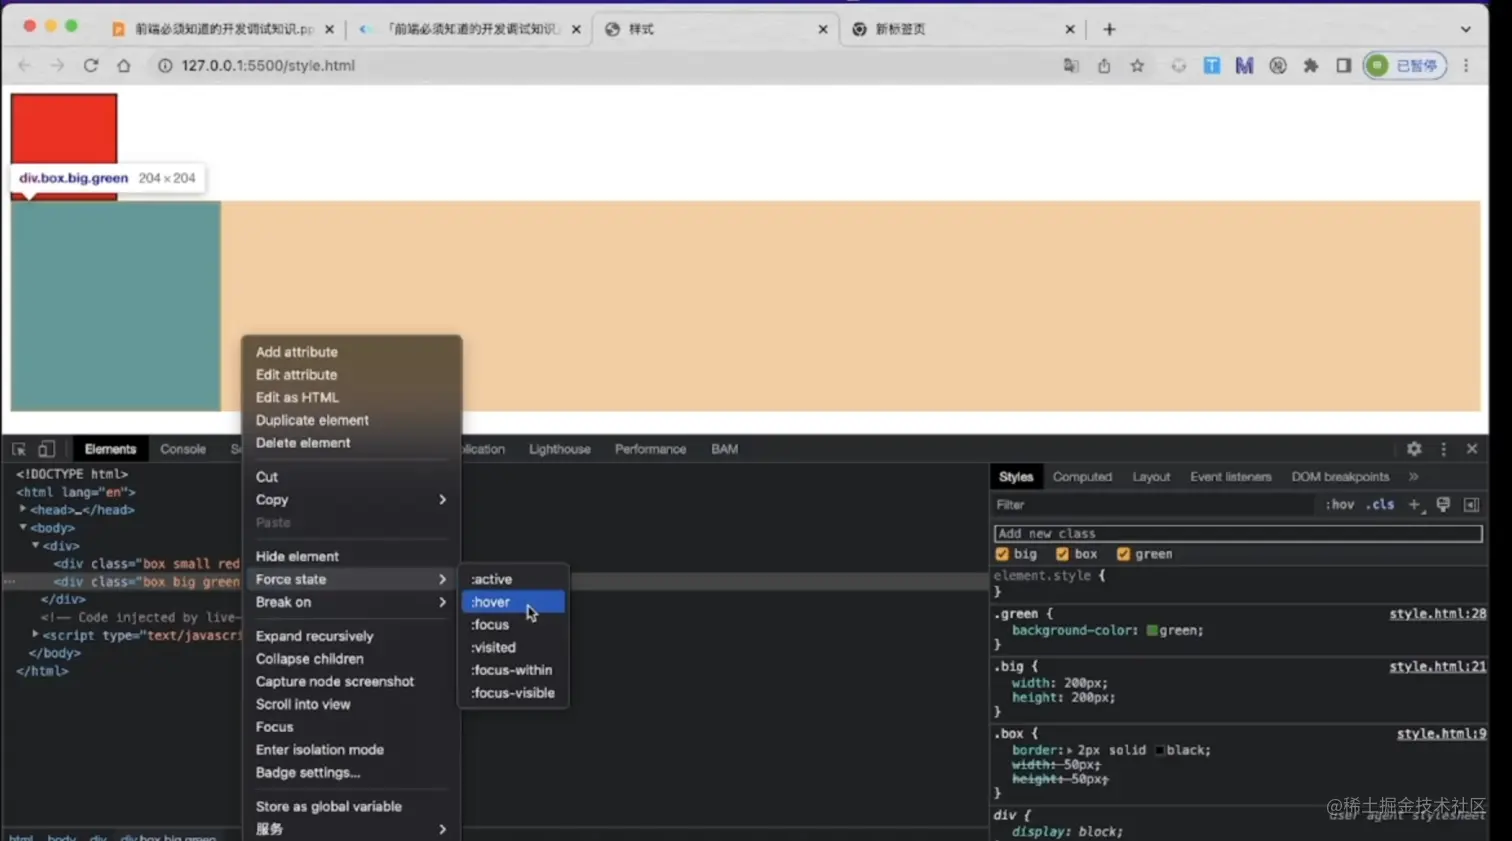Reload the page with the refresh icon
1512x841 pixels.
91,65
